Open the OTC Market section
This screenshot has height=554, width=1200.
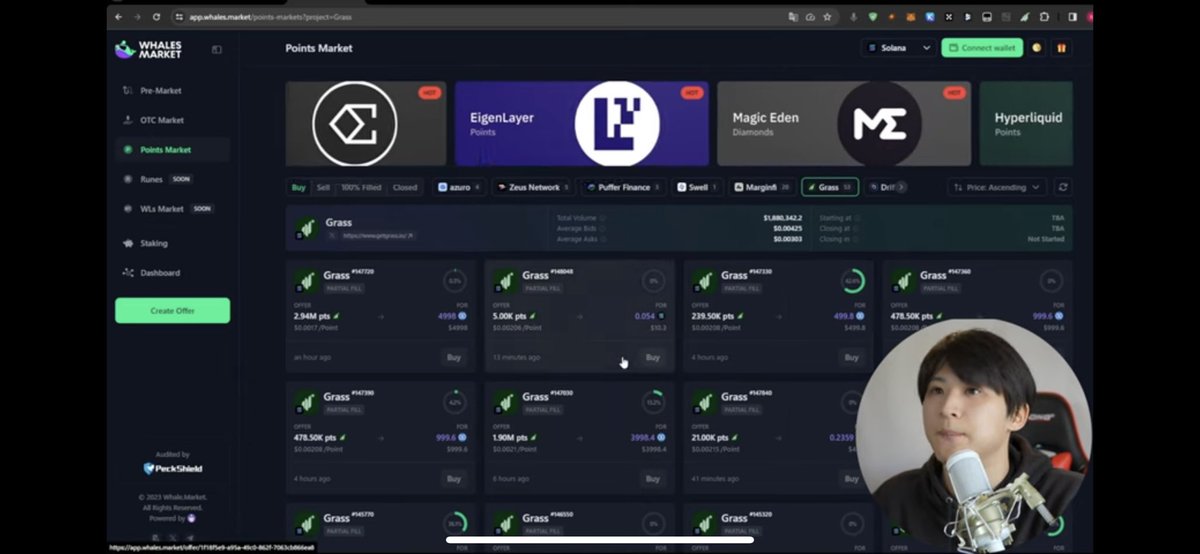pyautogui.click(x=162, y=120)
